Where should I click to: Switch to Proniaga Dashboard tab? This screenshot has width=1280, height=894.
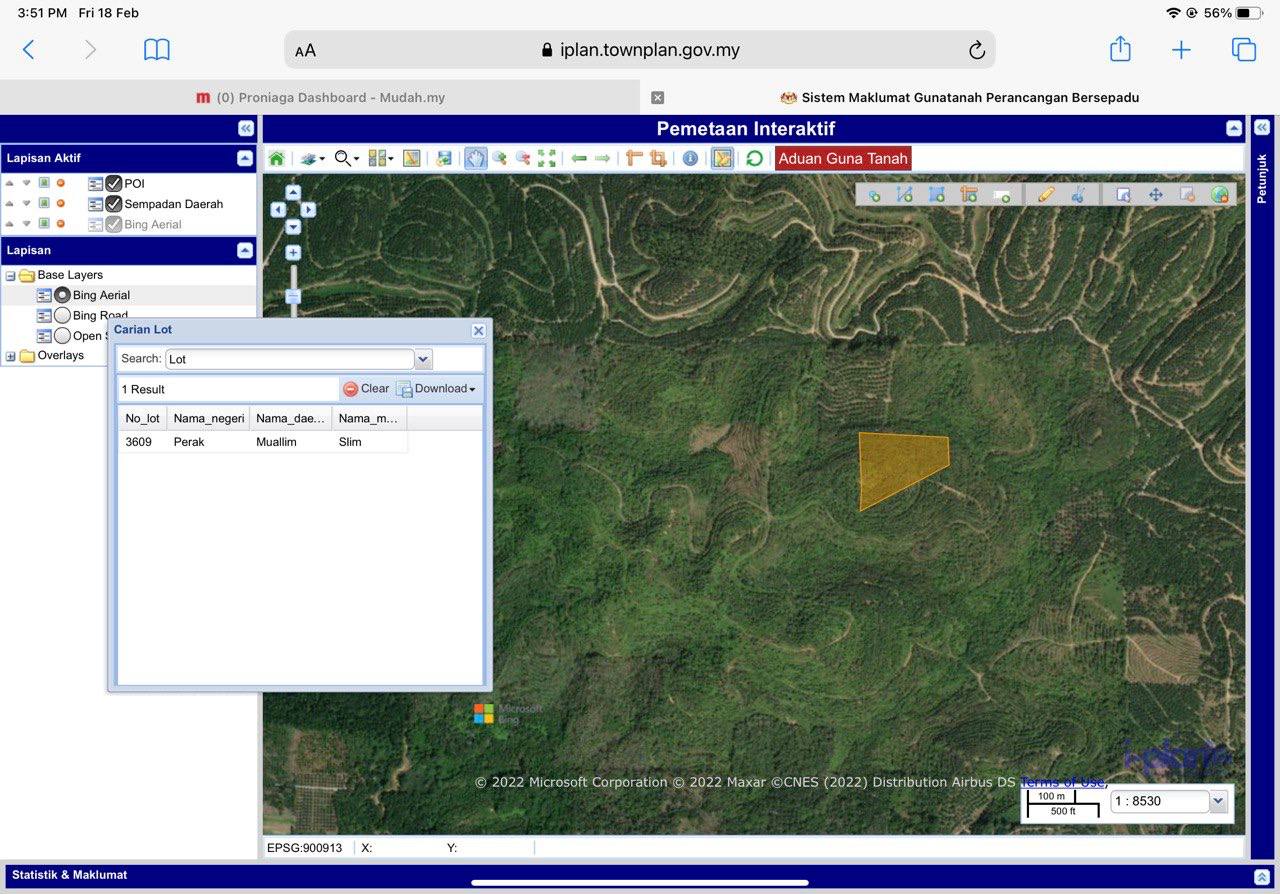(320, 98)
